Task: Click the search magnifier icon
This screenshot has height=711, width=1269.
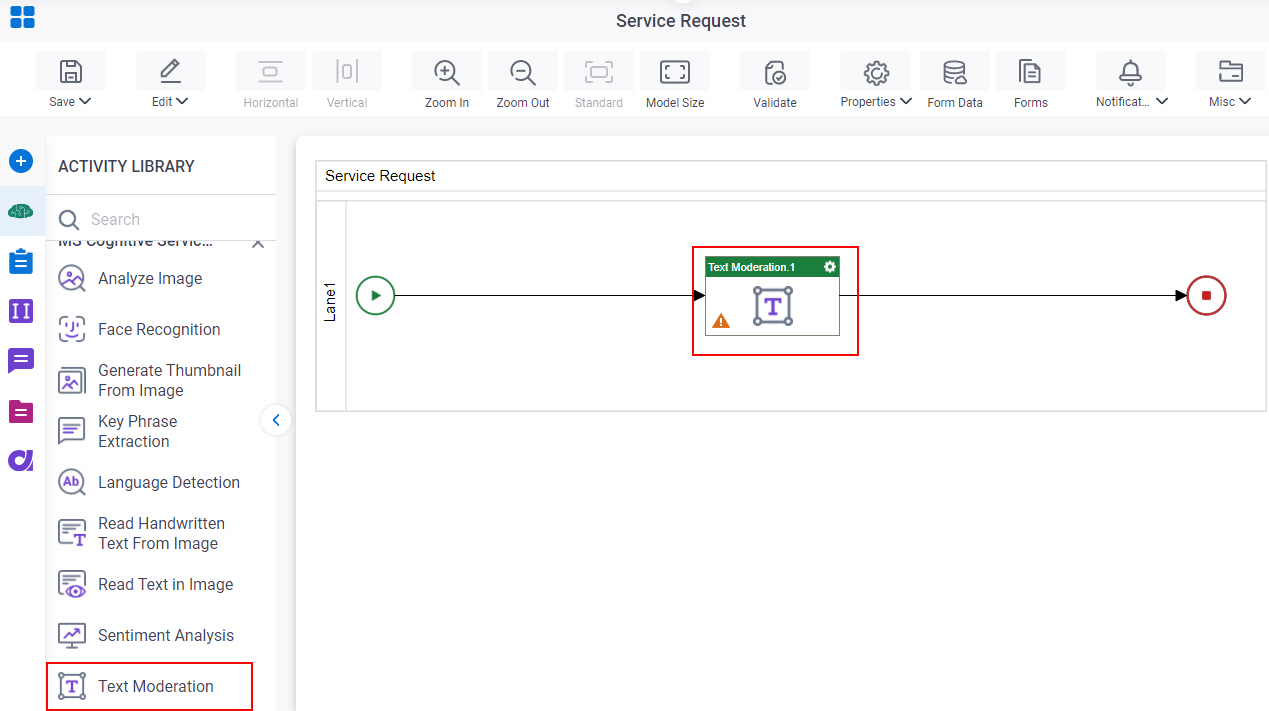Action: point(68,220)
